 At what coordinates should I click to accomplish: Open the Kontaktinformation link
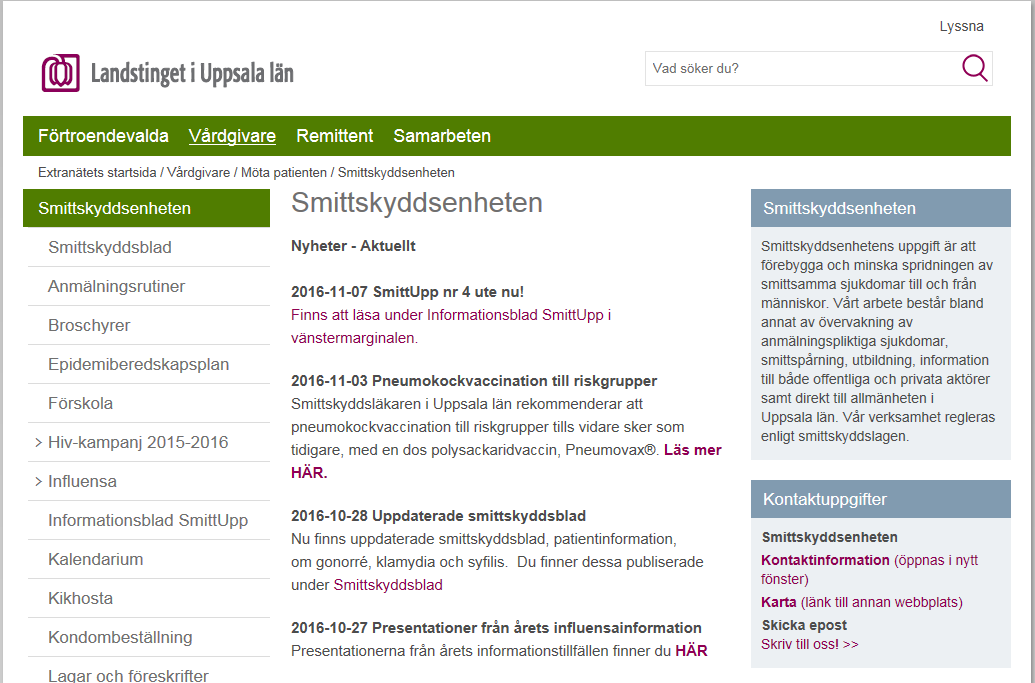click(x=825, y=560)
